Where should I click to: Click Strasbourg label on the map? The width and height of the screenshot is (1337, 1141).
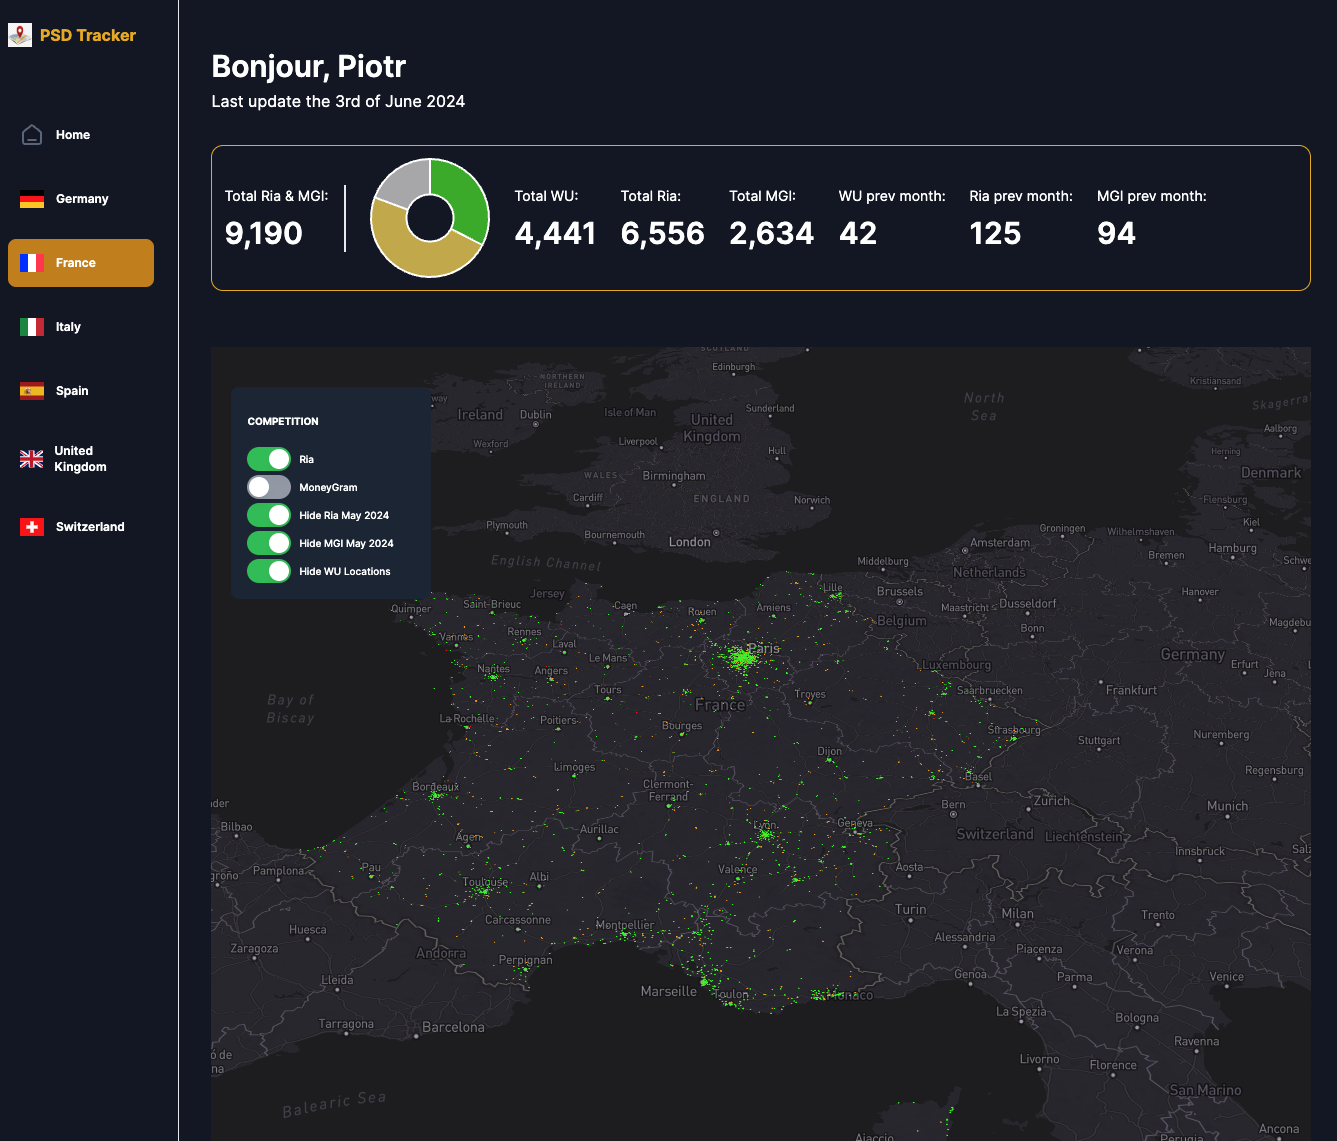tap(1014, 730)
